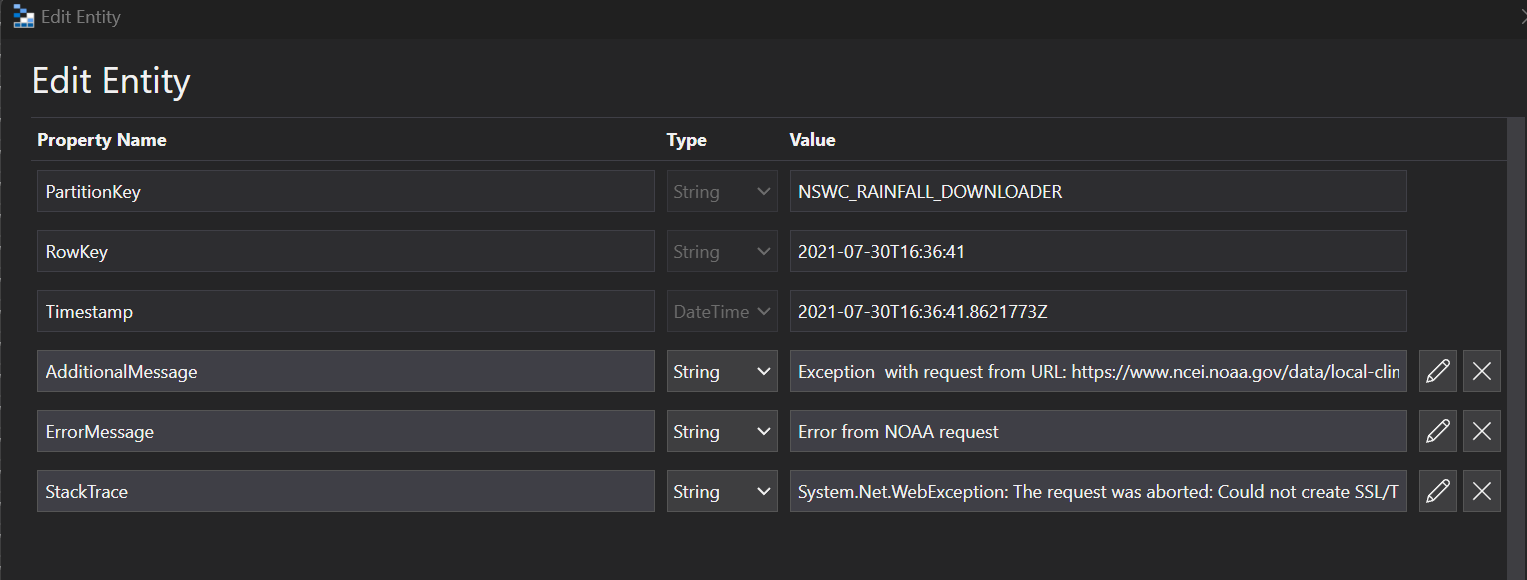Image resolution: width=1527 pixels, height=580 pixels.
Task: Click the vertical scrollbar of the property list
Action: [x=1516, y=348]
